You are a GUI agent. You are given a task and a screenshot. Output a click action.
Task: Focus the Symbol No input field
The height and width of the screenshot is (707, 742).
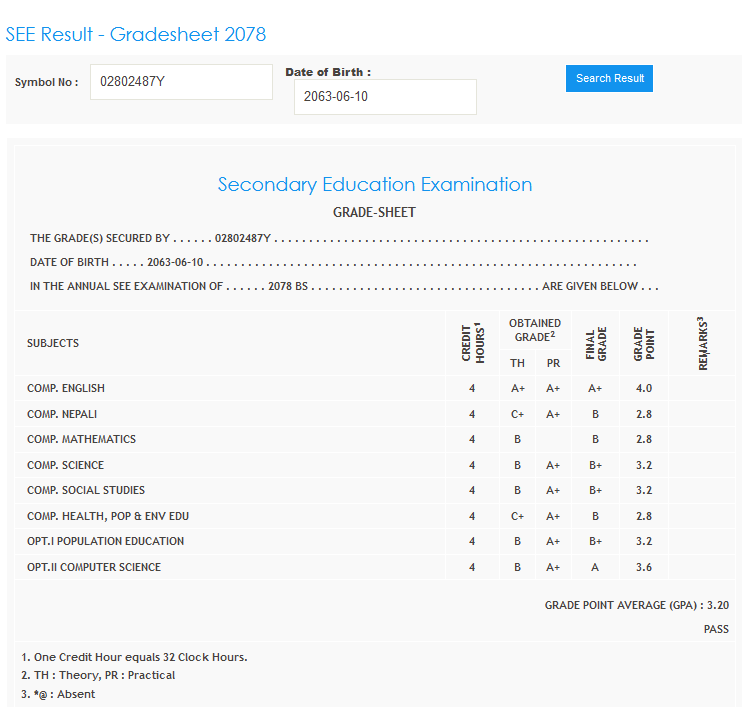(181, 82)
